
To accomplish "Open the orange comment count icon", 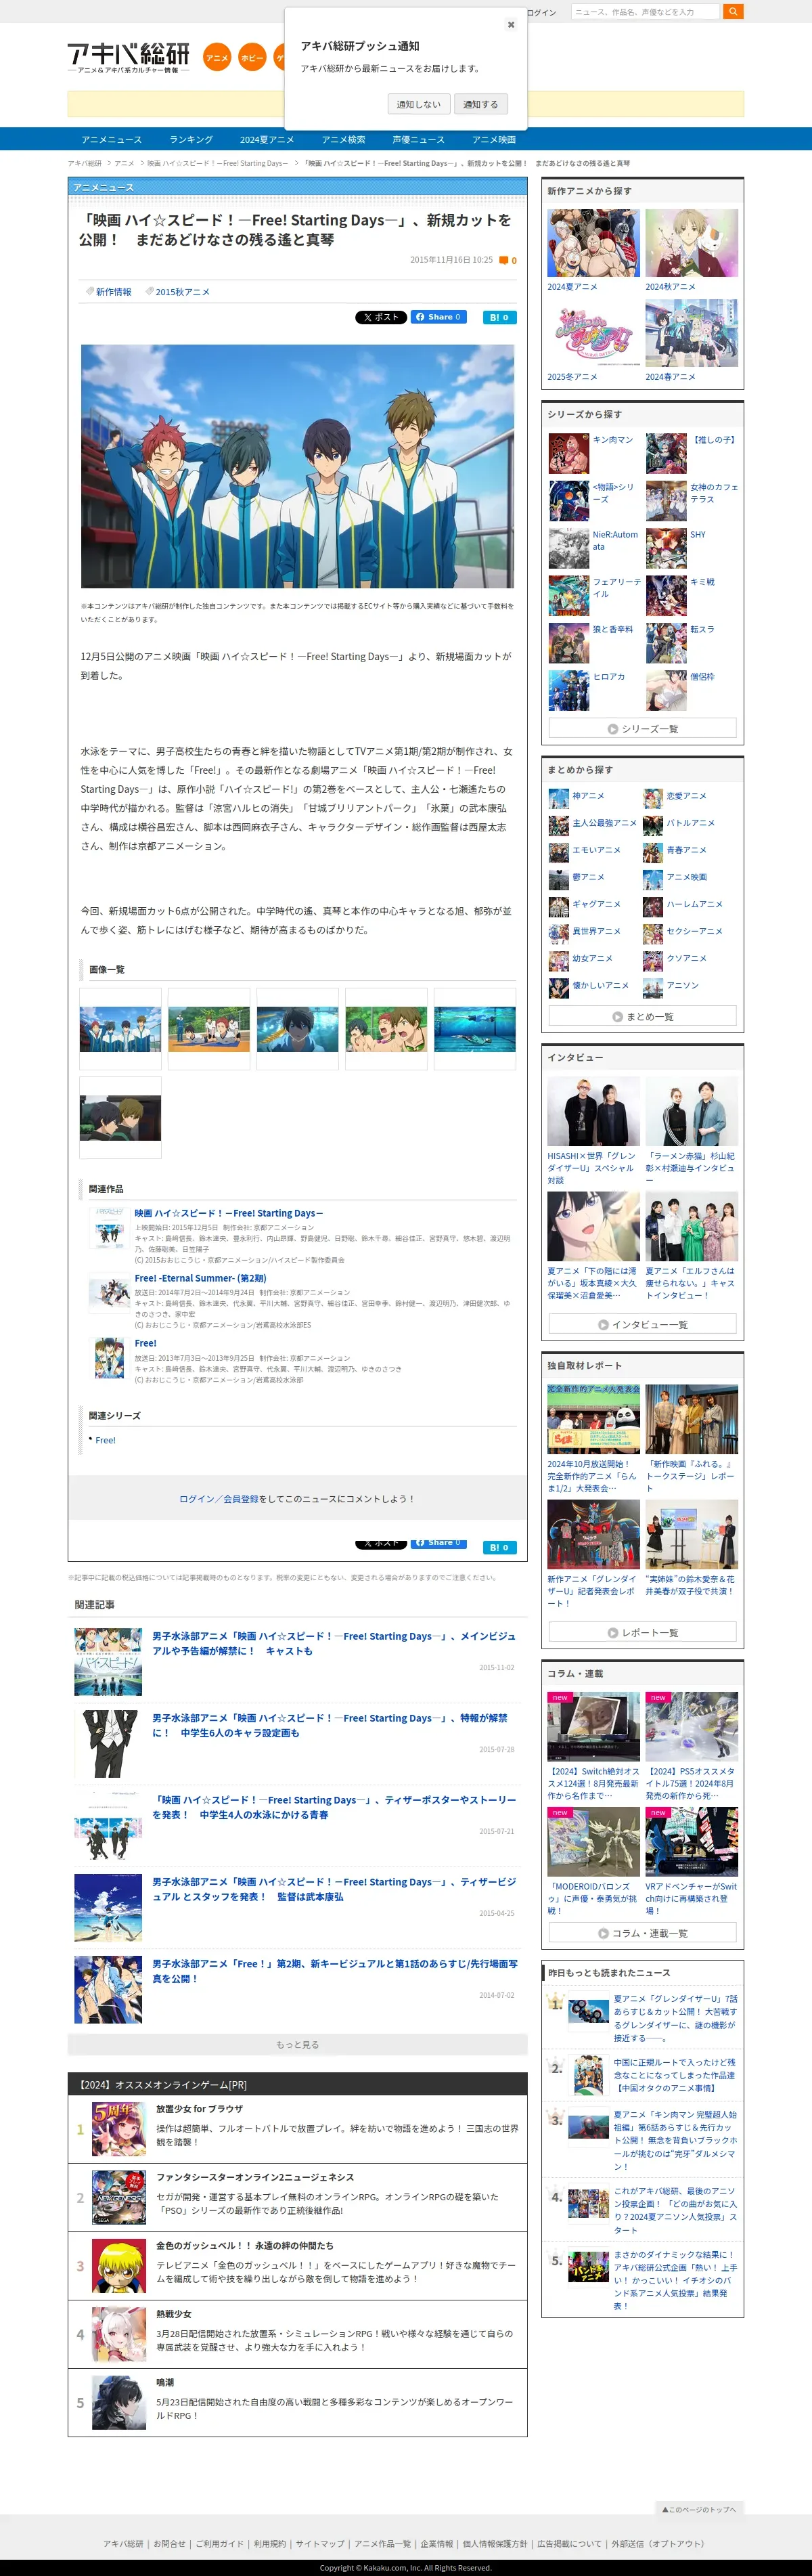I will pos(504,260).
